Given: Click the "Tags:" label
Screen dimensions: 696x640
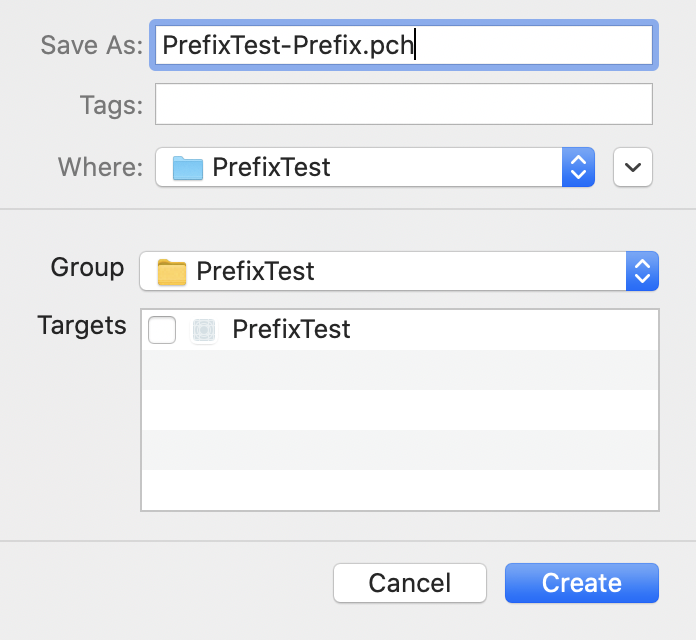Looking at the screenshot, I should click(111, 105).
